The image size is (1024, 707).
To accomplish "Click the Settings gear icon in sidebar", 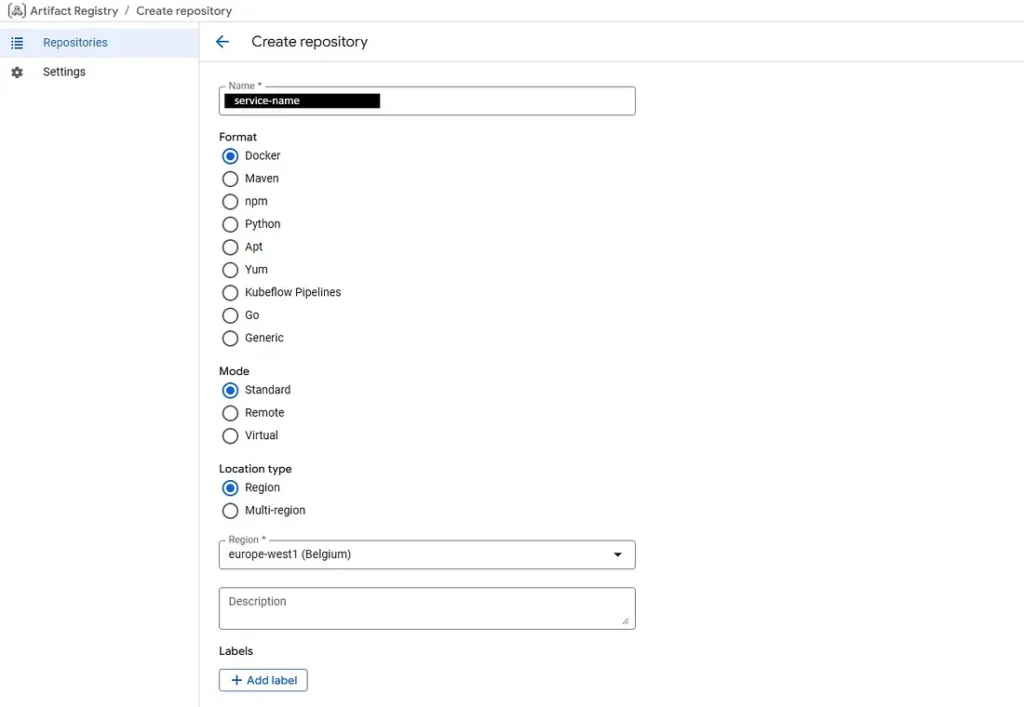I will click(x=17, y=72).
